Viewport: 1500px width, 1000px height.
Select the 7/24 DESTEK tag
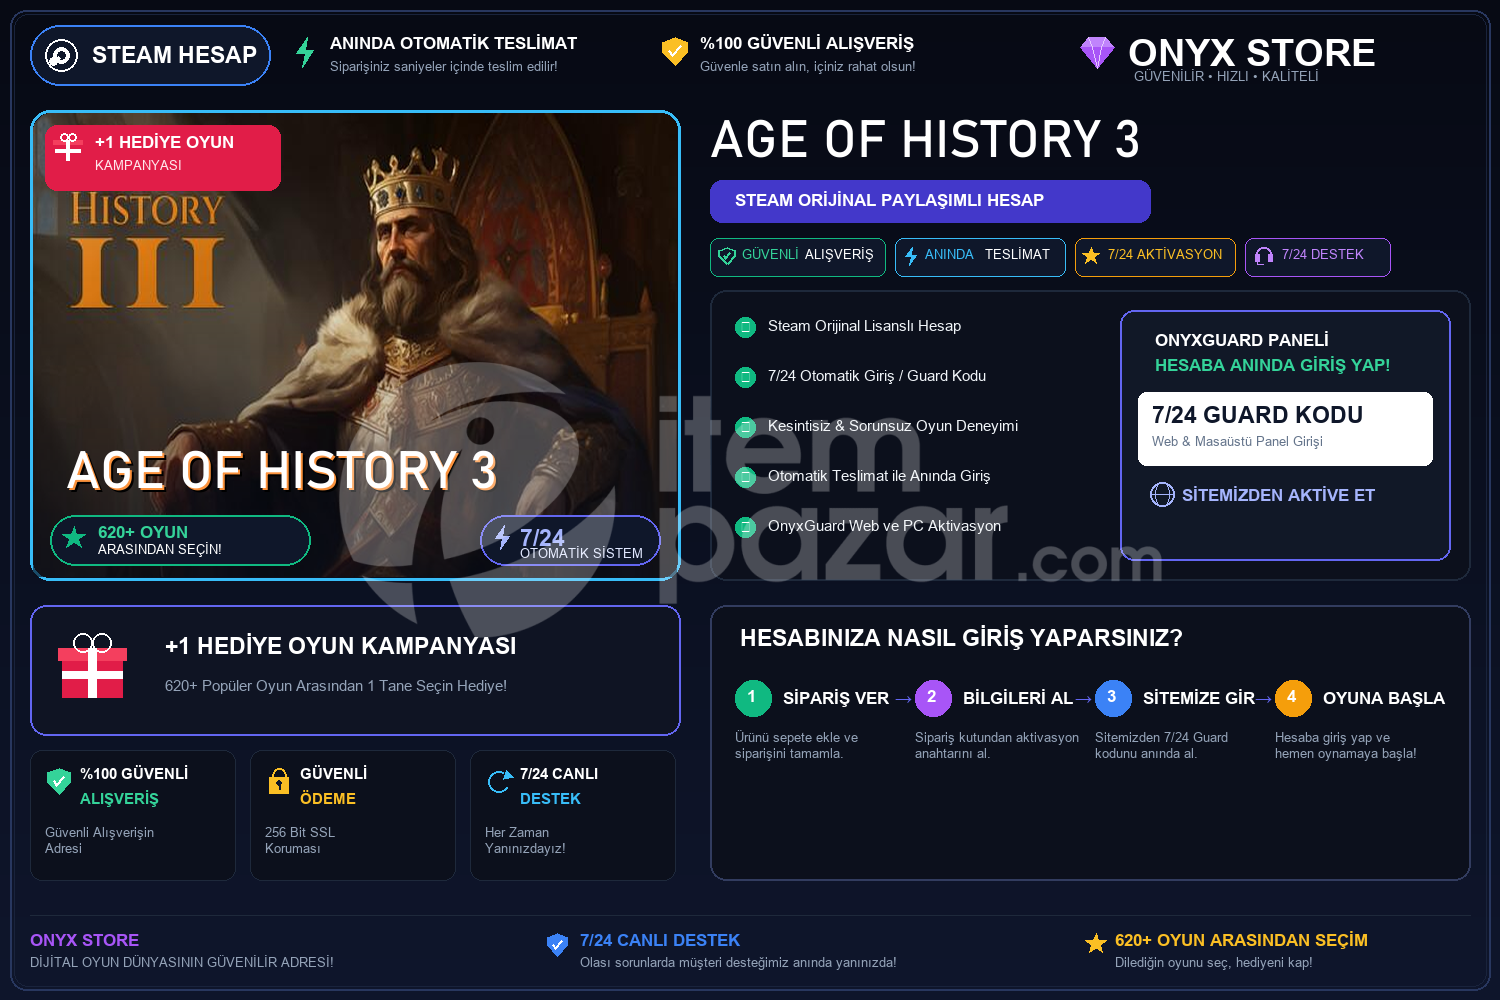coord(1317,257)
